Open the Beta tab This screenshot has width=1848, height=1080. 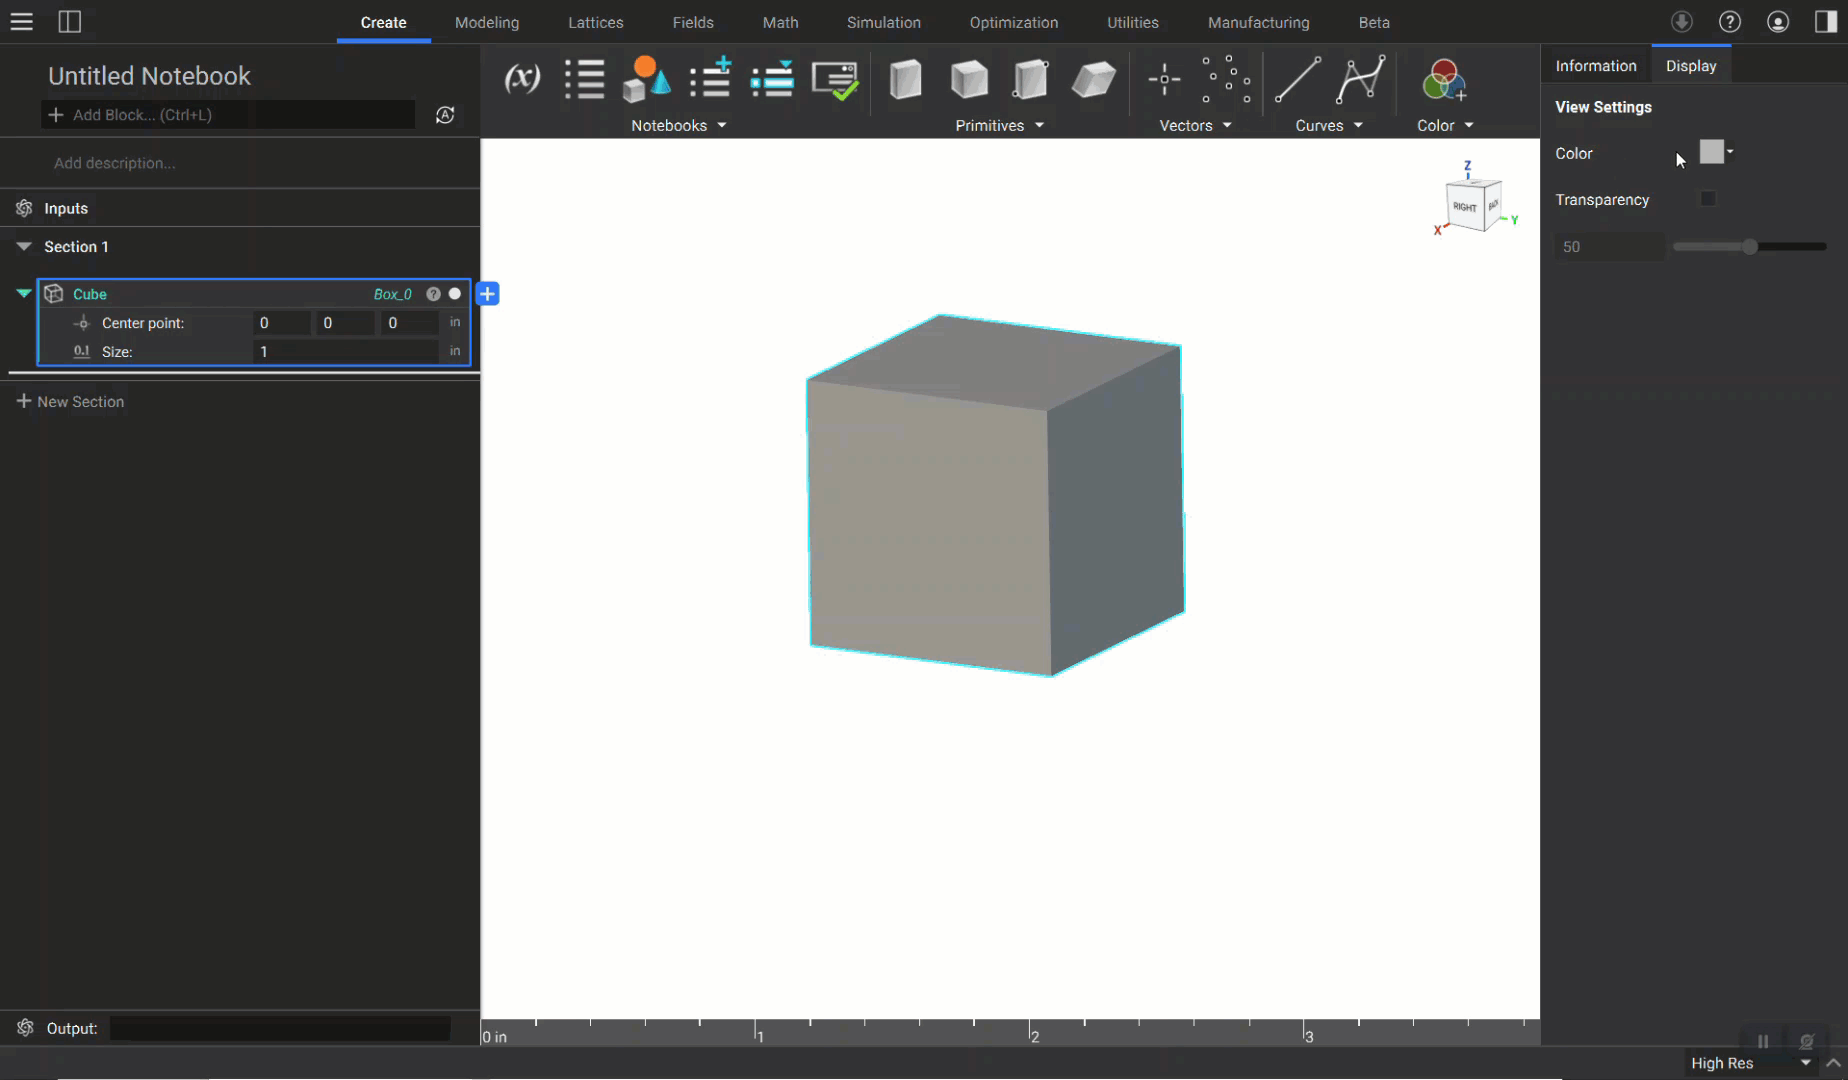(1374, 22)
